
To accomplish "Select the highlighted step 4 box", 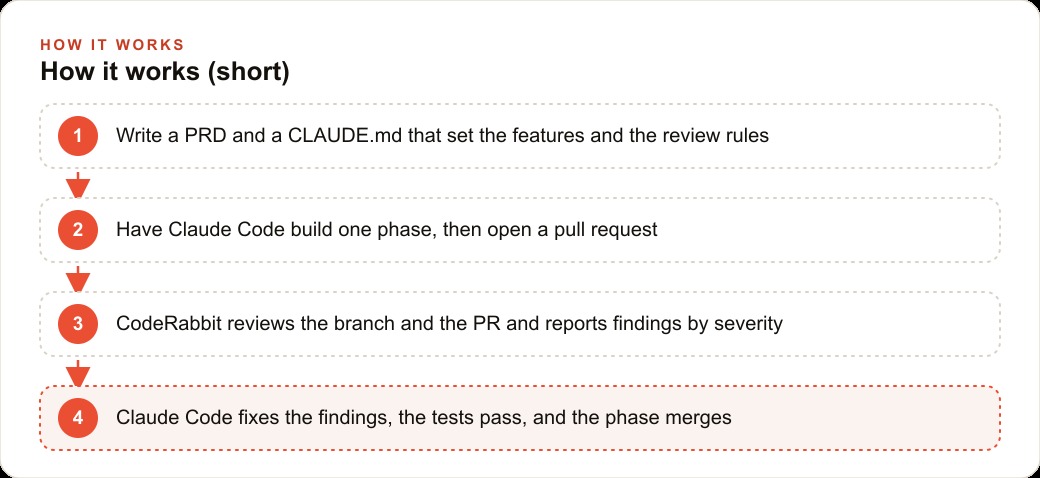I will tap(520, 418).
